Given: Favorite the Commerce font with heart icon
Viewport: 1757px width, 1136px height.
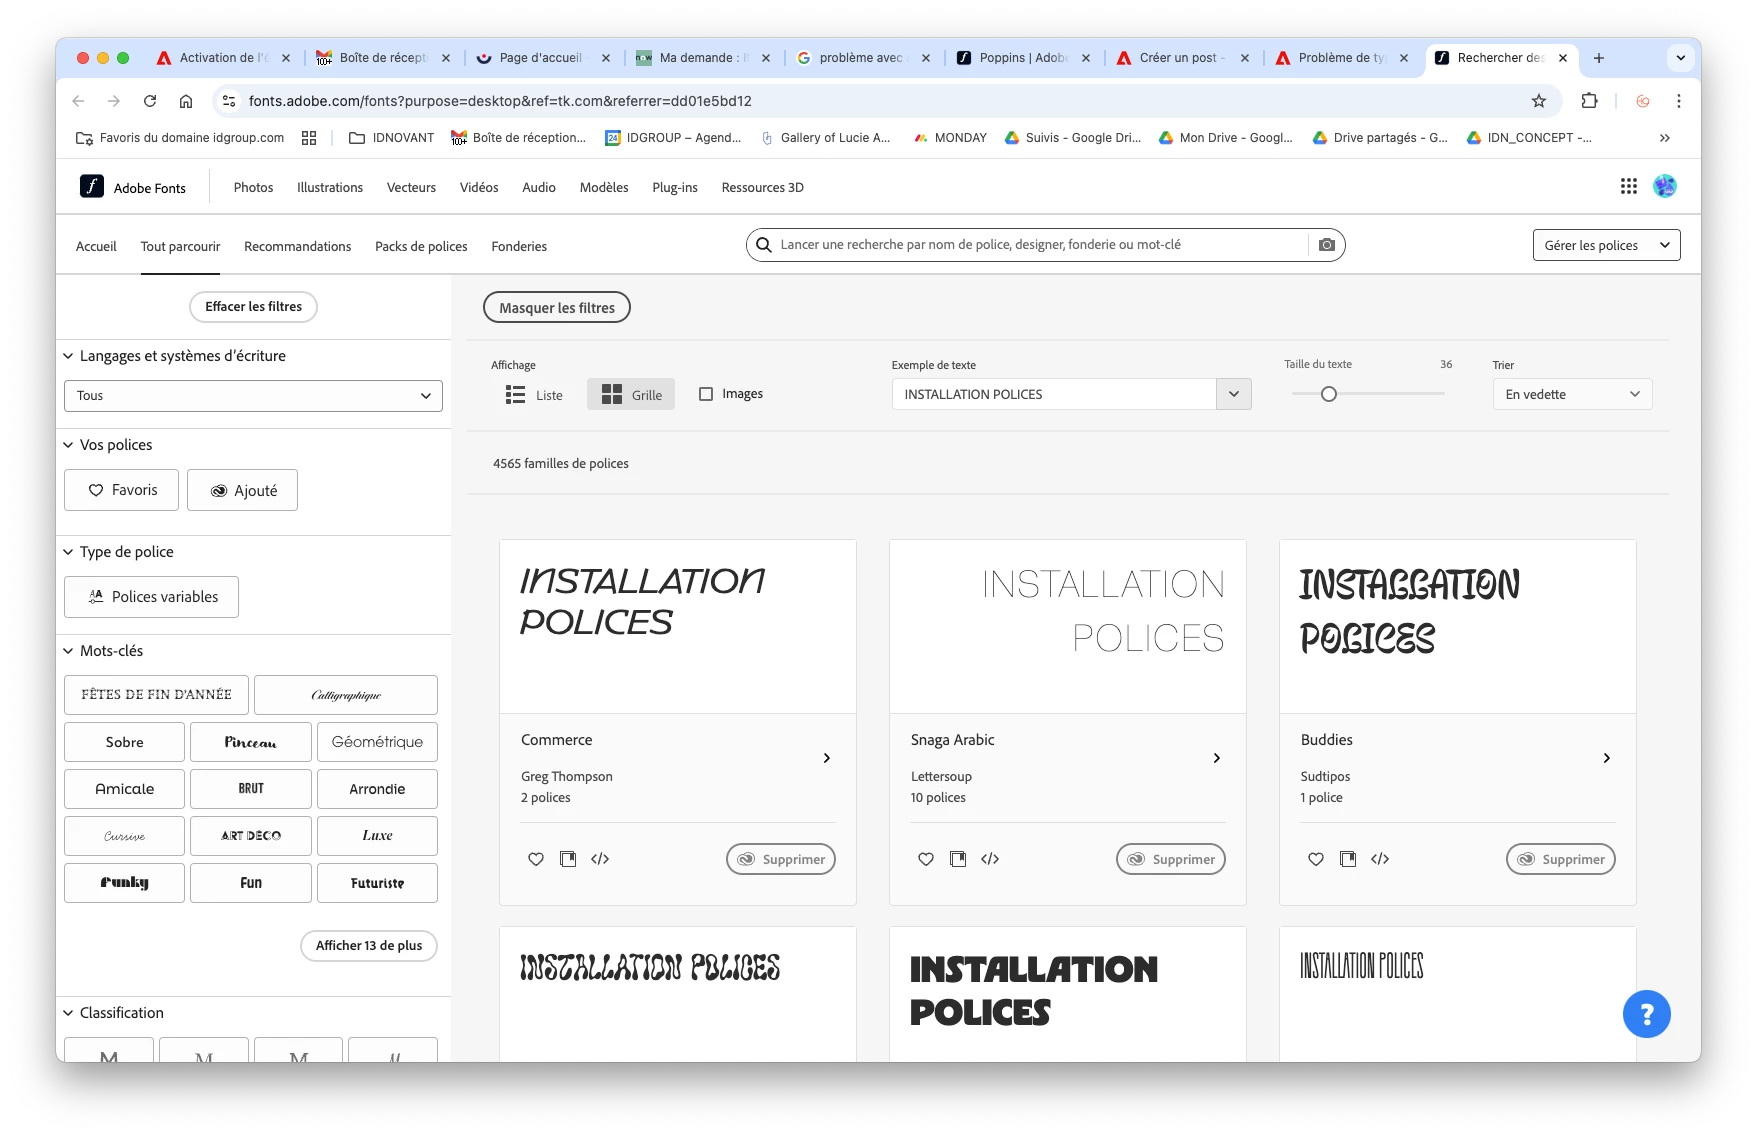Looking at the screenshot, I should (x=536, y=859).
